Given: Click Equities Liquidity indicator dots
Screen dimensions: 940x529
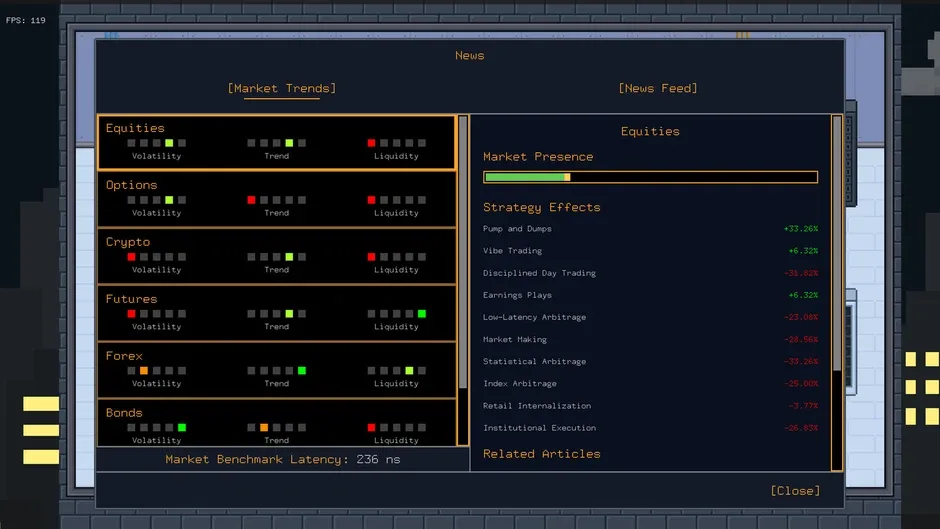Looking at the screenshot, I should click(x=396, y=143).
